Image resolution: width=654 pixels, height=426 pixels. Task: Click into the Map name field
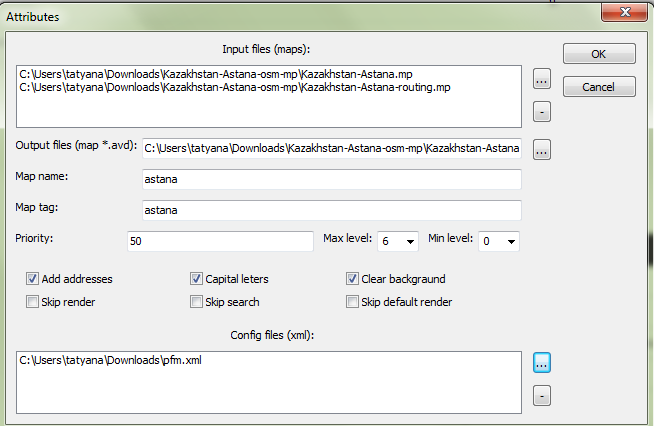pos(332,179)
